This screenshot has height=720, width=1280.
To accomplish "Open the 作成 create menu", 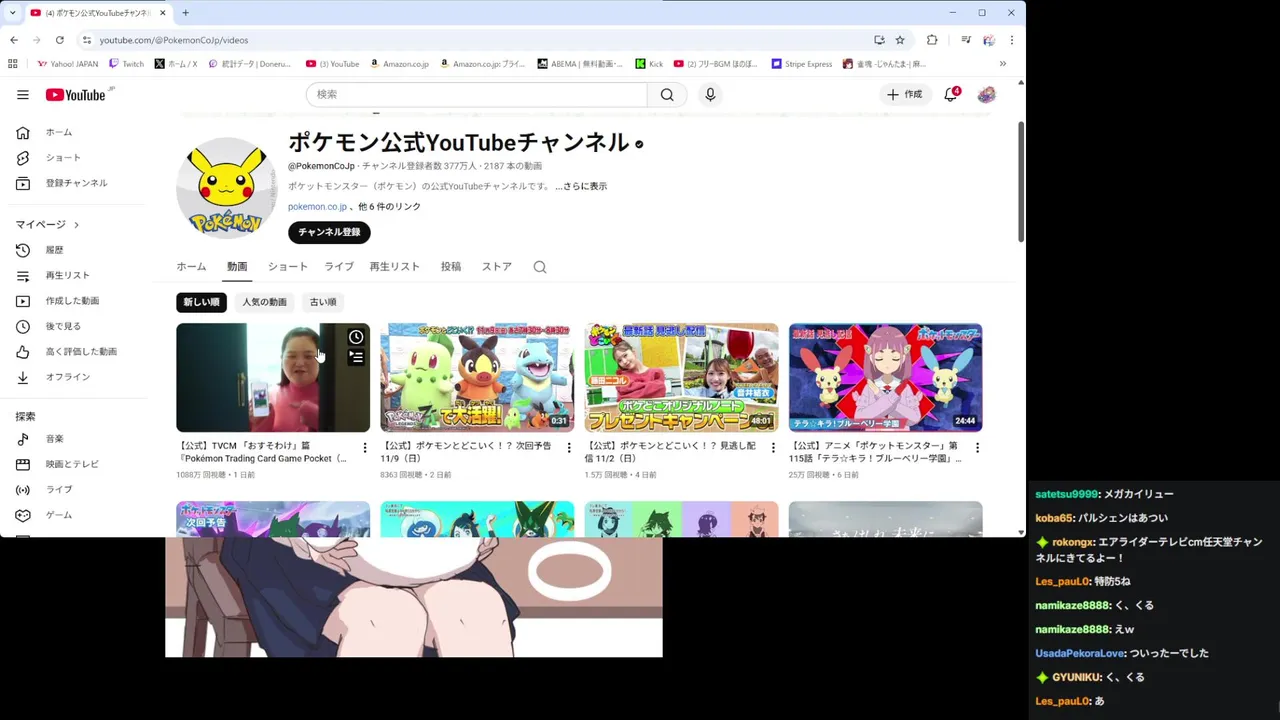I will (x=905, y=94).
